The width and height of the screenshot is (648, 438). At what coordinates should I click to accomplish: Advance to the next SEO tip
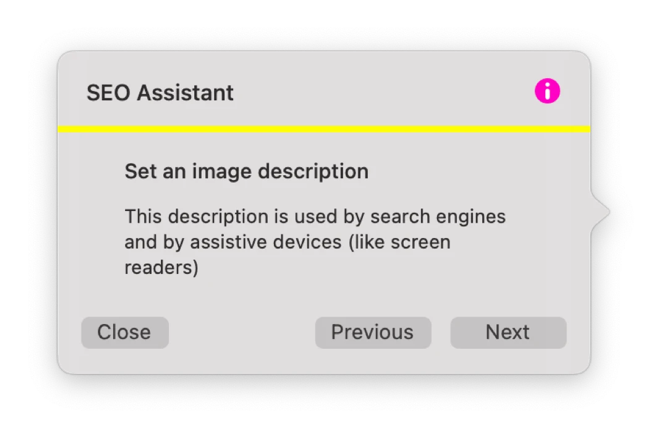508,333
